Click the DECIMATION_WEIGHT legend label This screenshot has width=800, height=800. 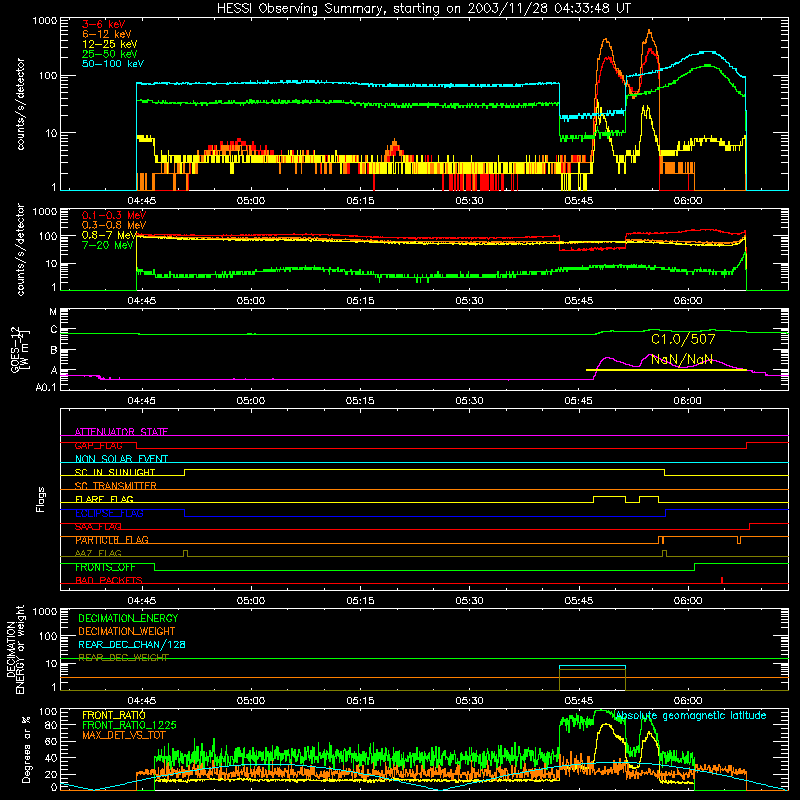pos(127,631)
